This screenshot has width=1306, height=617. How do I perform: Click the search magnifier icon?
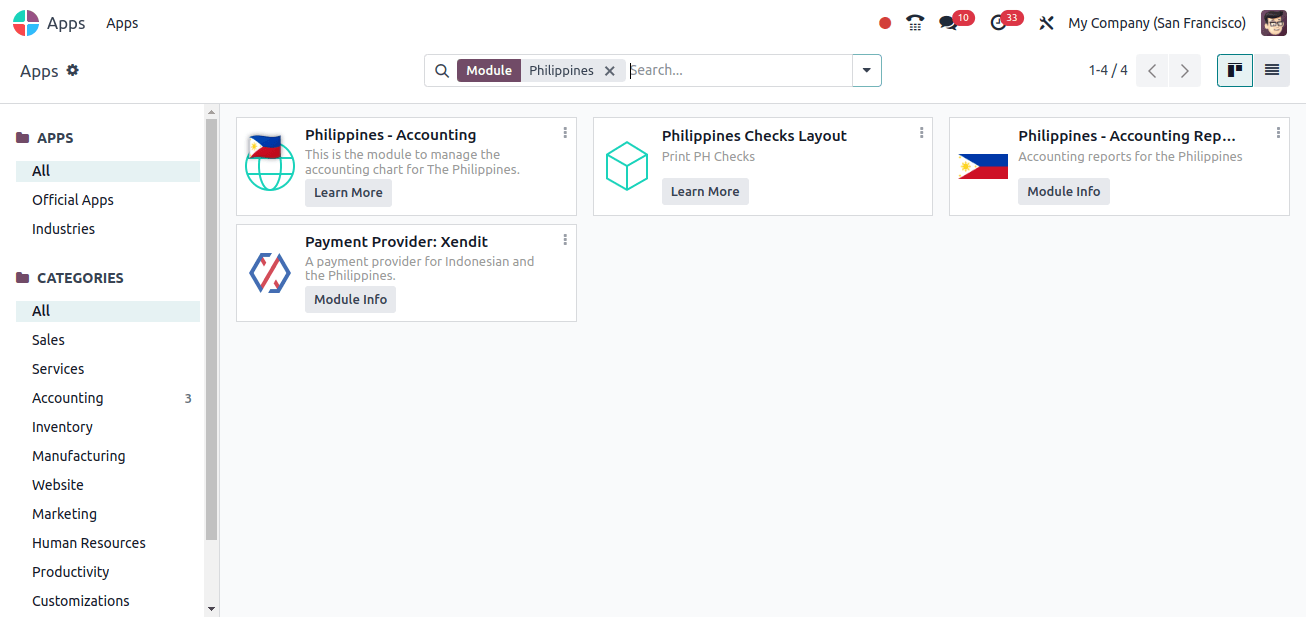tap(442, 71)
